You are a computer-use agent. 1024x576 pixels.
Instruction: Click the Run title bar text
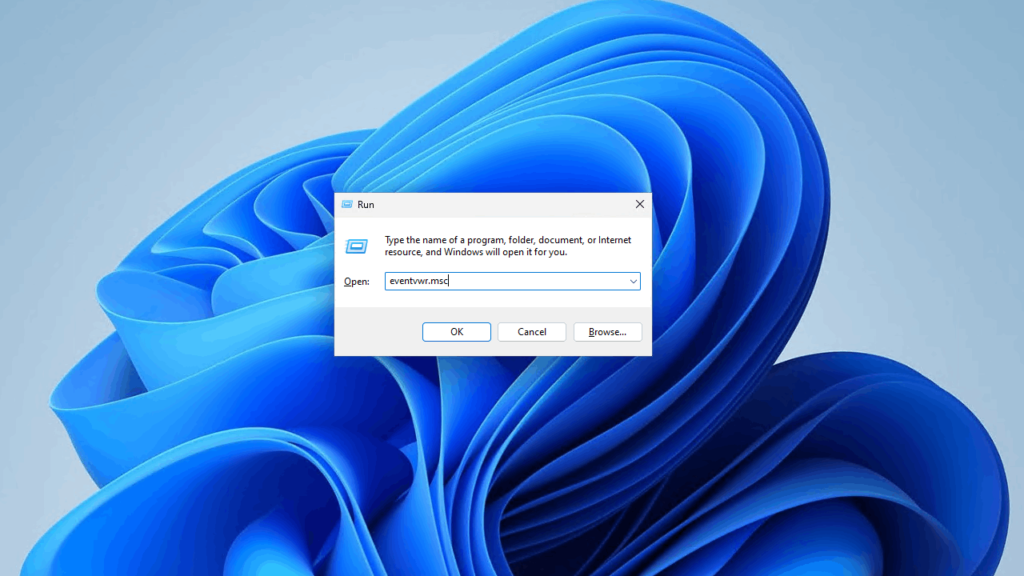tap(366, 204)
